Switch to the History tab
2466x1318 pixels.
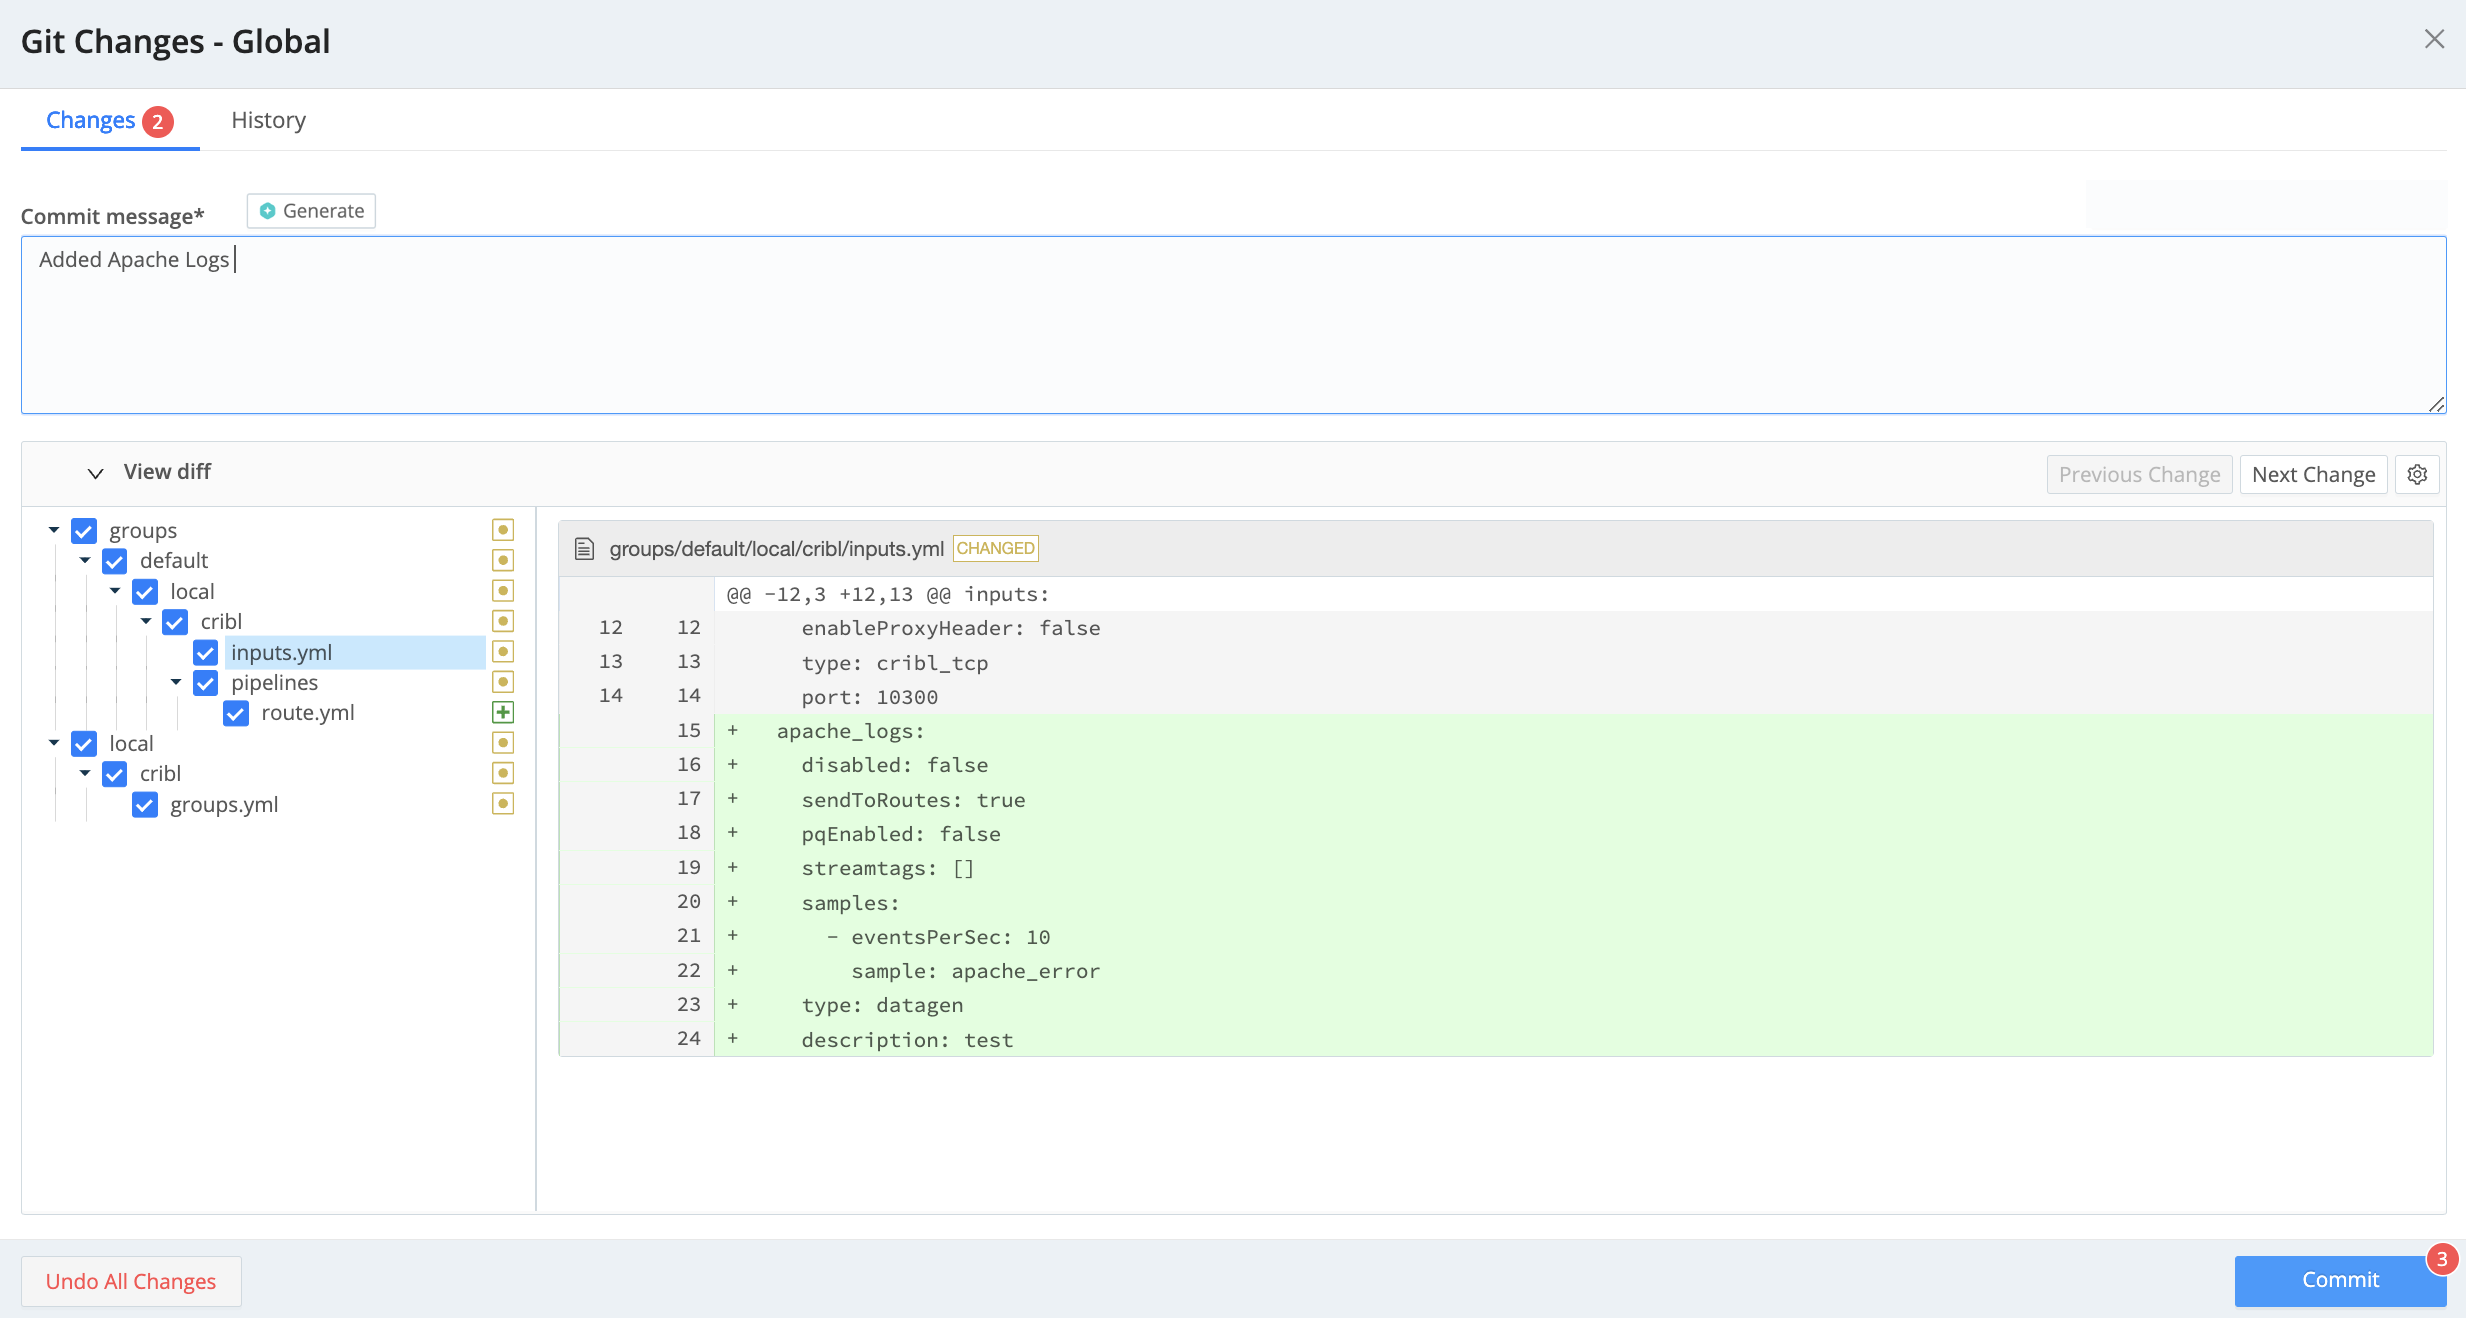[268, 120]
